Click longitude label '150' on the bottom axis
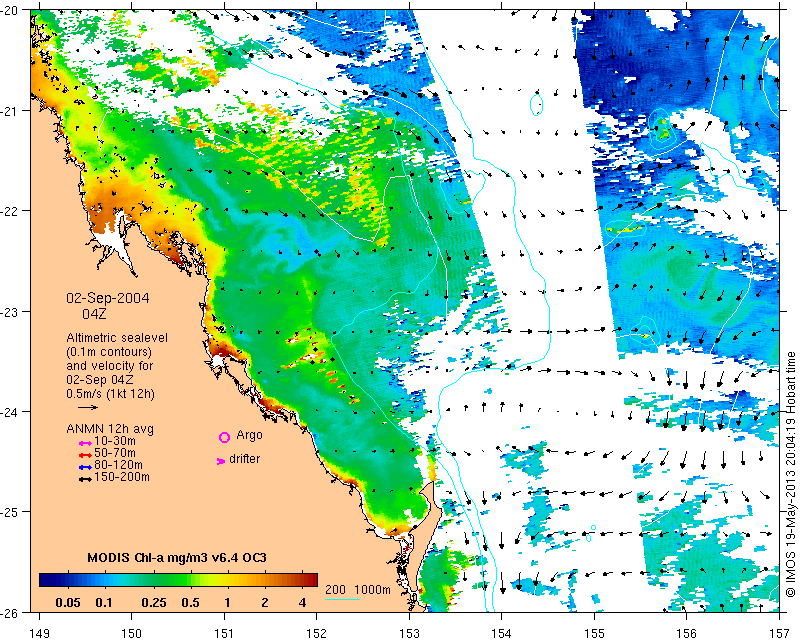 132,633
